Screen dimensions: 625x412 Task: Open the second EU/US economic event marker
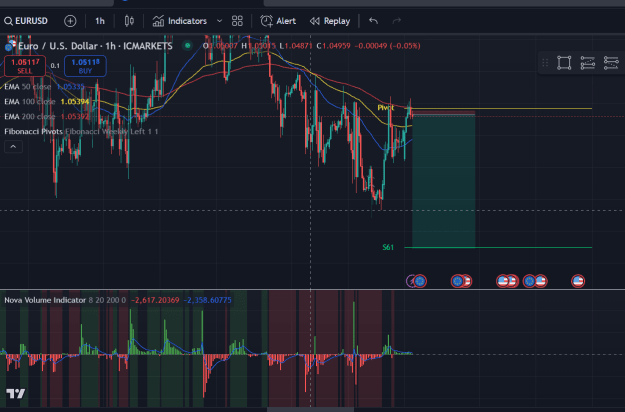coord(461,281)
